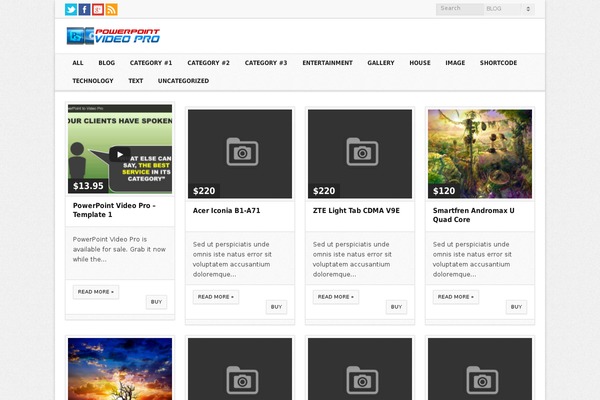
Task: Open the Facebook social icon
Action: pyautogui.click(x=84, y=9)
